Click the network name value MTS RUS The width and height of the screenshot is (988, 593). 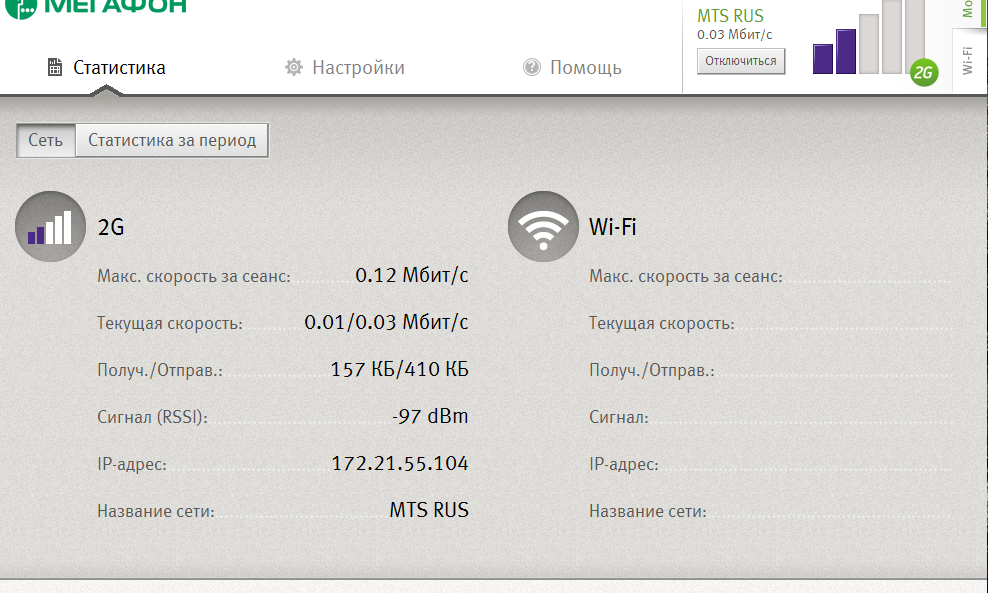429,510
